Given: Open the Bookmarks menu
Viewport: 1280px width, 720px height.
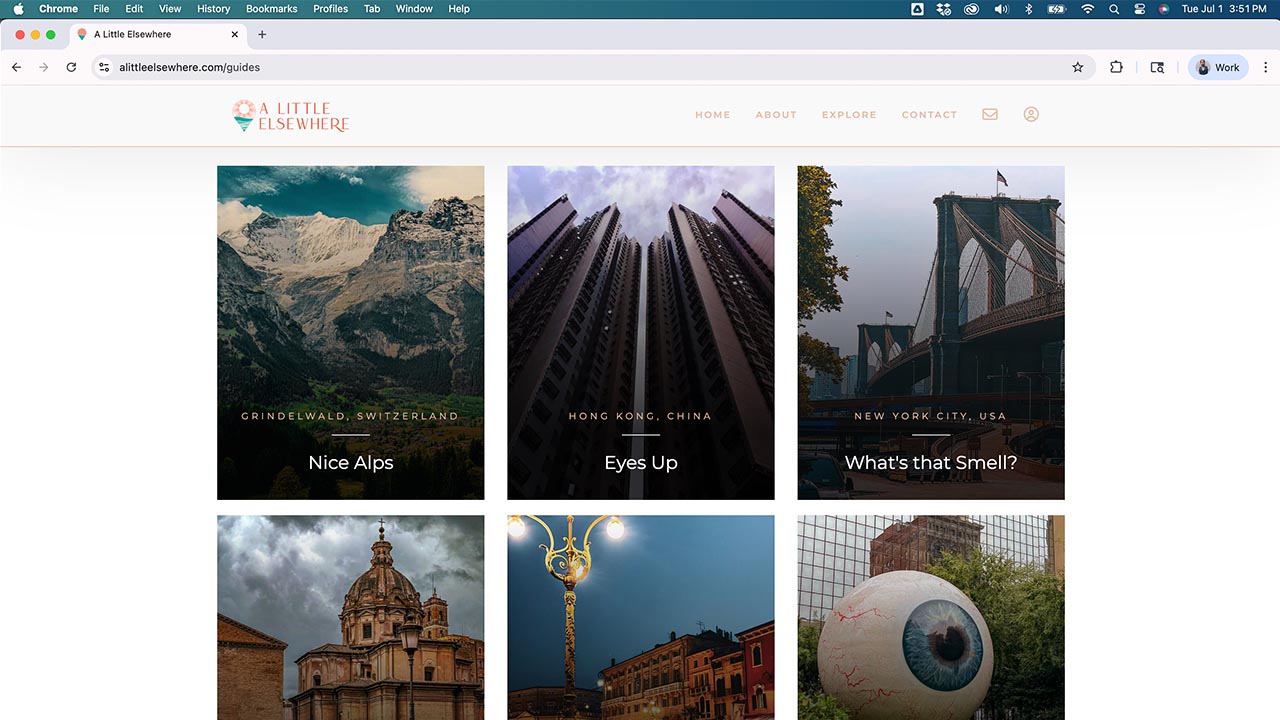Looking at the screenshot, I should coord(272,9).
